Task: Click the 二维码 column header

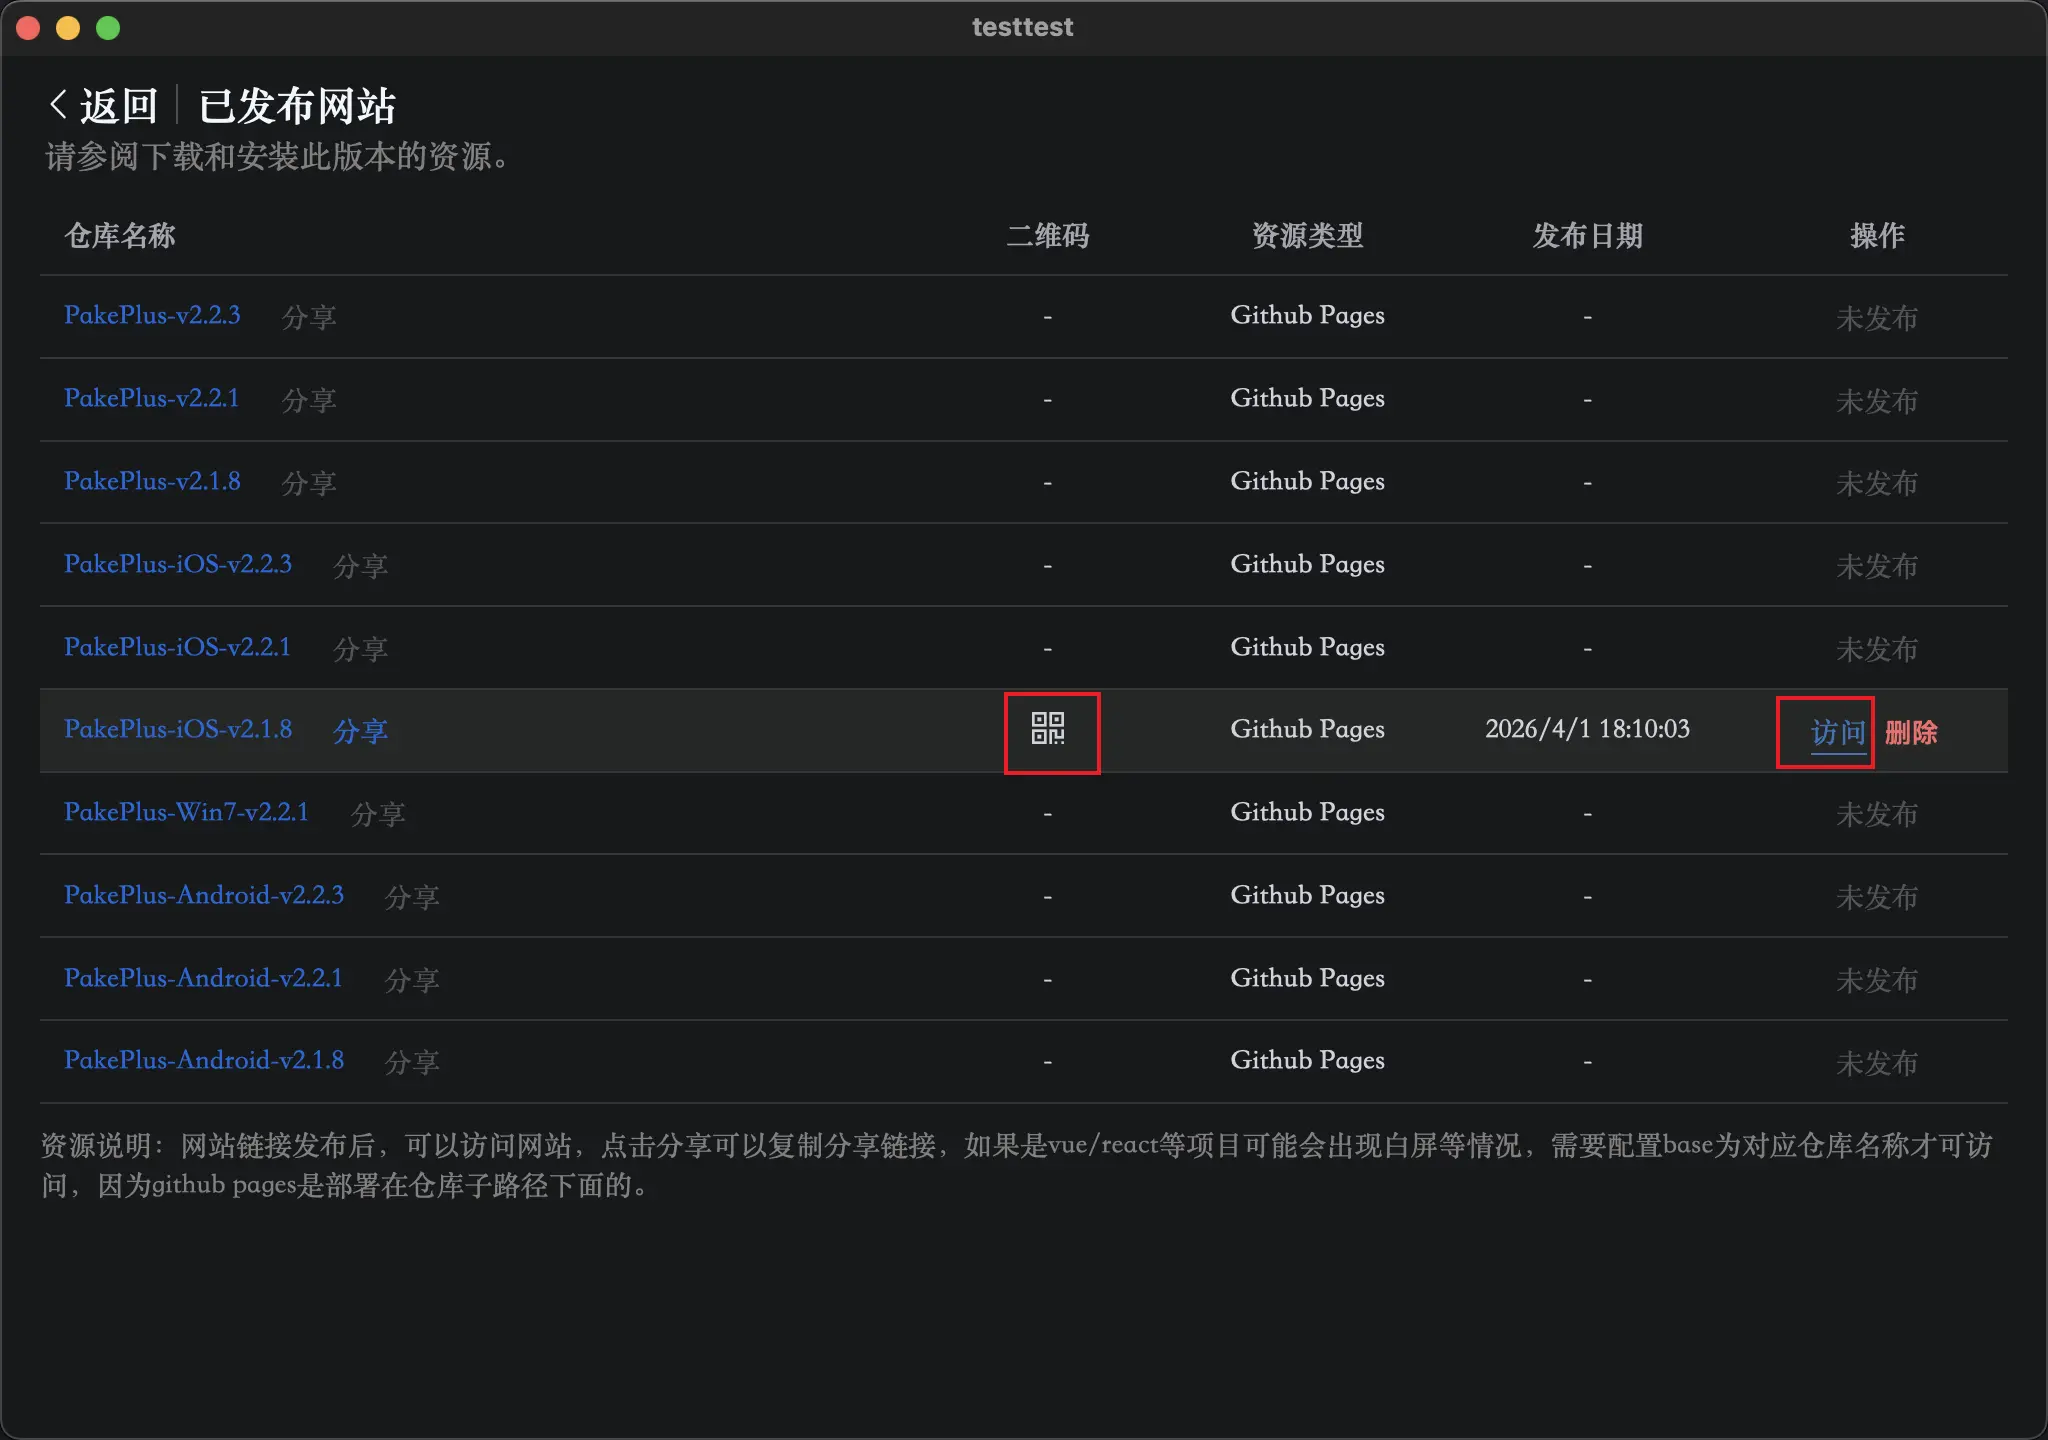Action: pos(1047,236)
